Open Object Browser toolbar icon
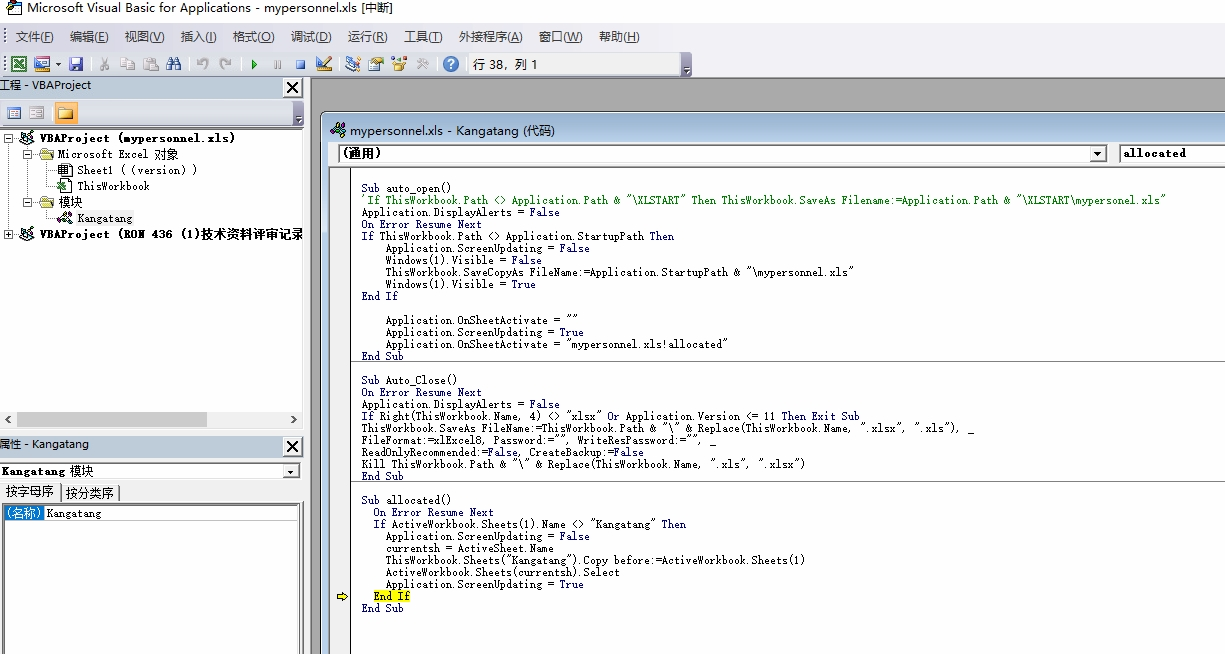Image resolution: width=1225 pixels, height=654 pixels. pyautogui.click(x=399, y=64)
